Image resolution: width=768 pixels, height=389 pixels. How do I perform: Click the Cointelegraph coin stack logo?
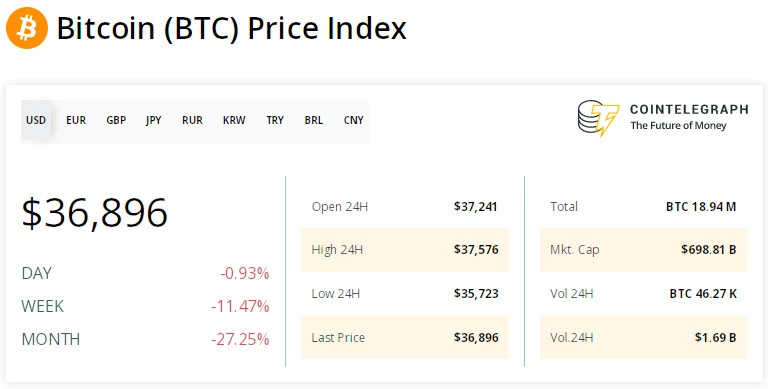(x=598, y=118)
